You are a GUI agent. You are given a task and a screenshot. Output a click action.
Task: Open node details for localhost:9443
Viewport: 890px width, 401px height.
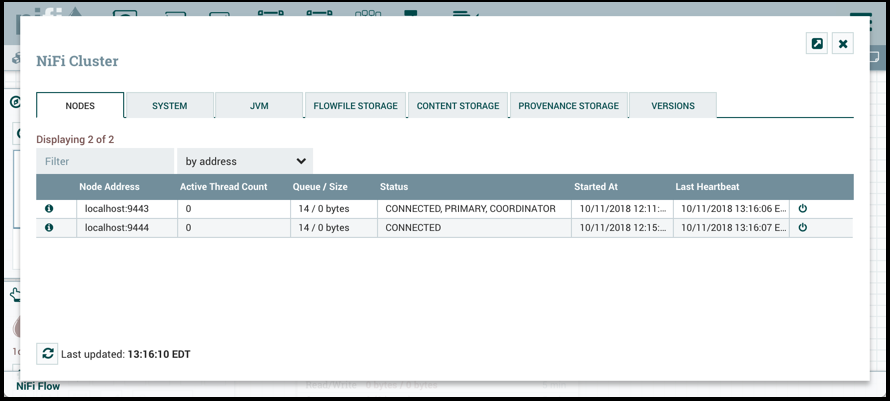49,209
